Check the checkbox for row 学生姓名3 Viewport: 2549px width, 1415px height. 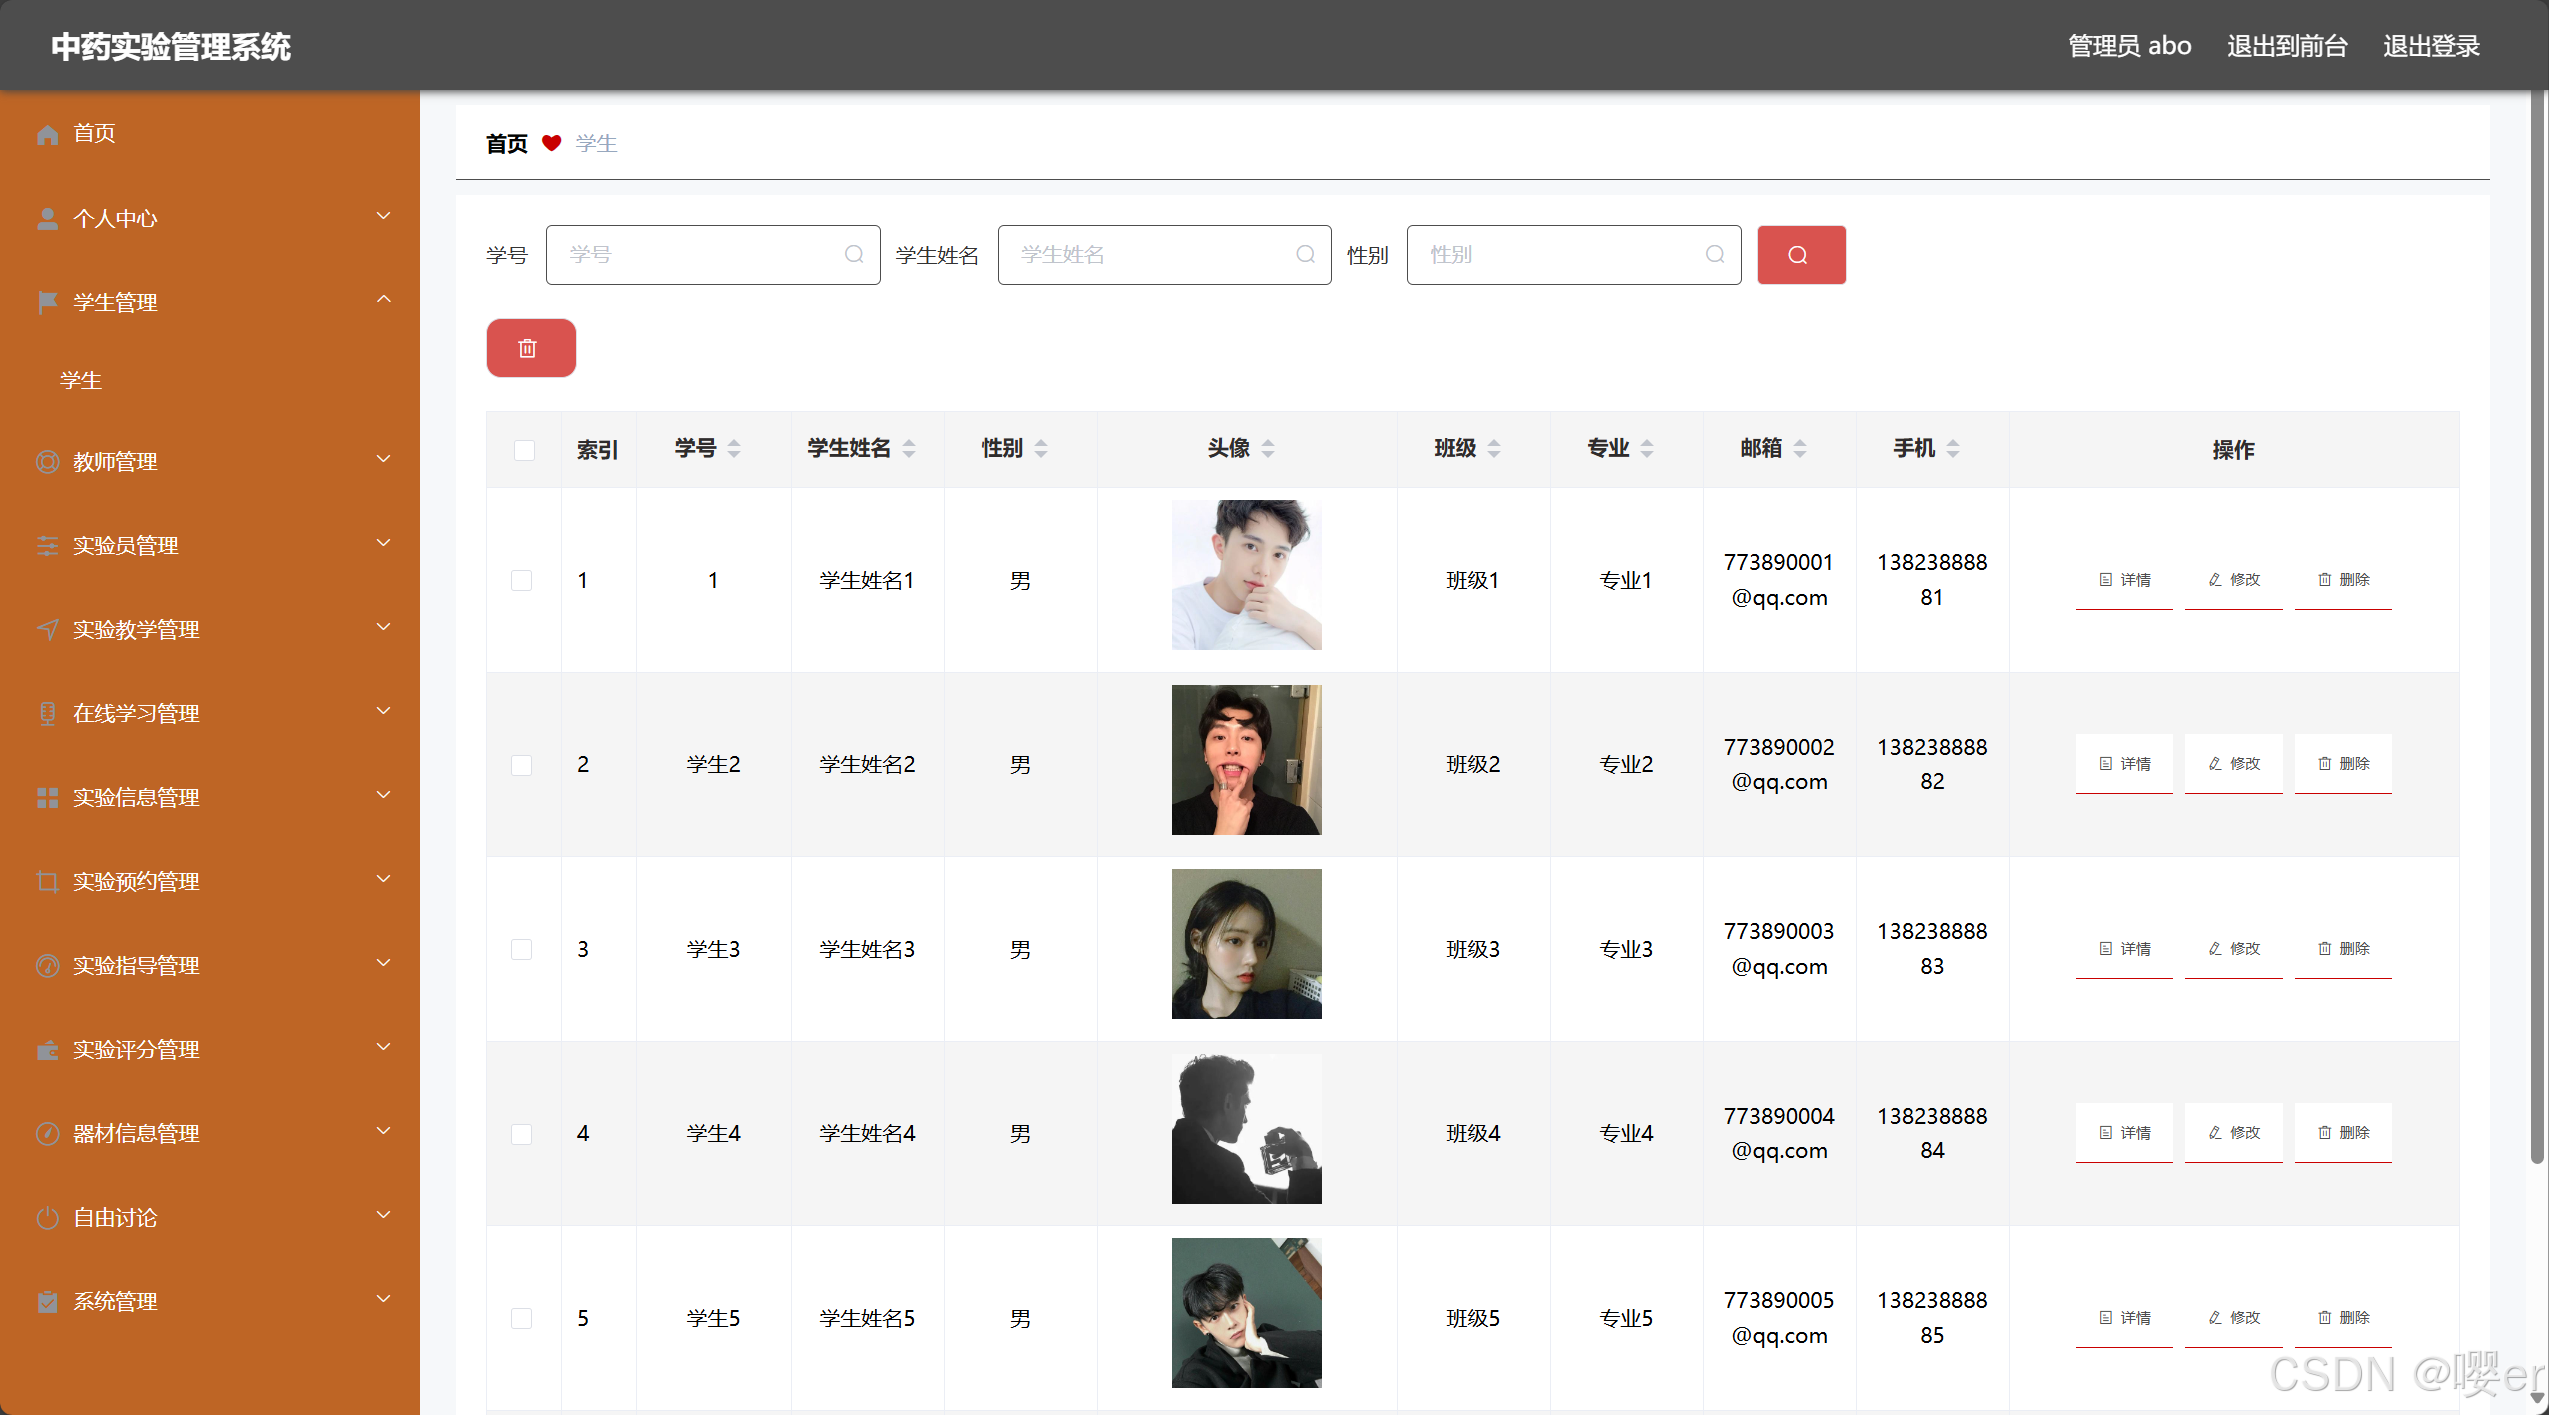point(521,949)
